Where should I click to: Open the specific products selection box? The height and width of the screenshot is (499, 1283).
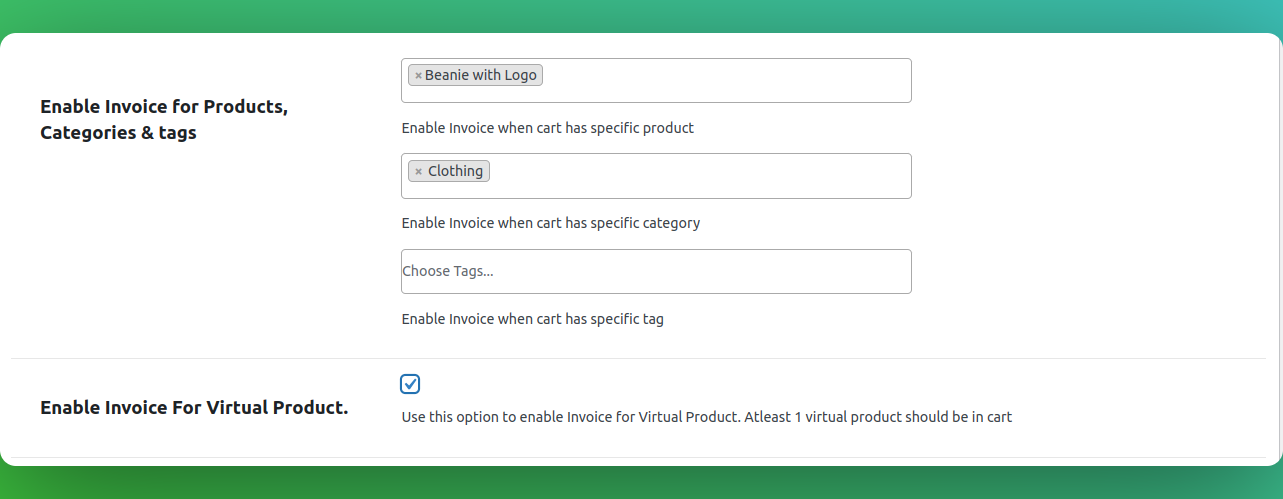(656, 80)
